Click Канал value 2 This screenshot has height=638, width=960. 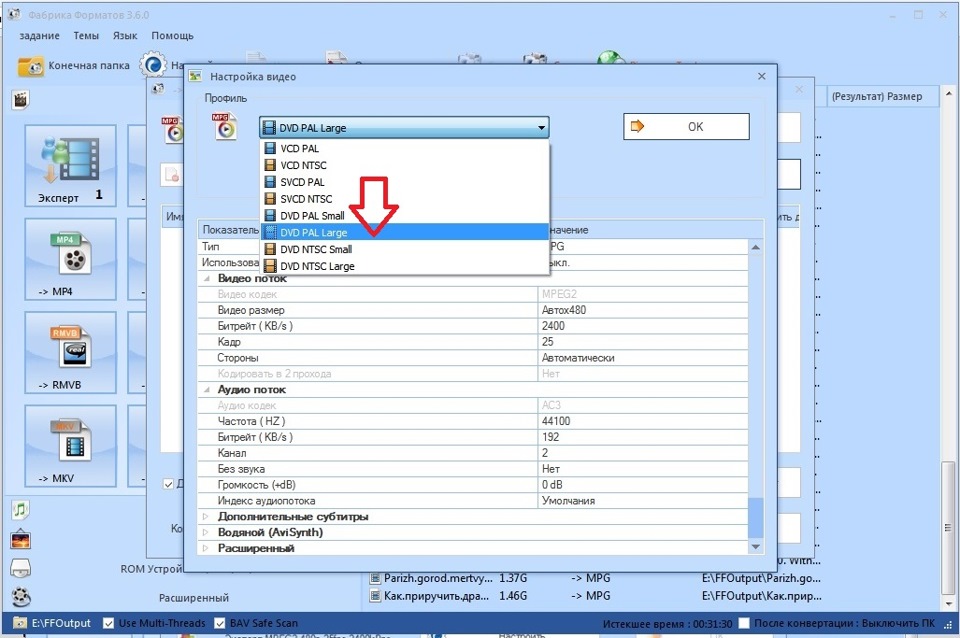(x=643, y=454)
